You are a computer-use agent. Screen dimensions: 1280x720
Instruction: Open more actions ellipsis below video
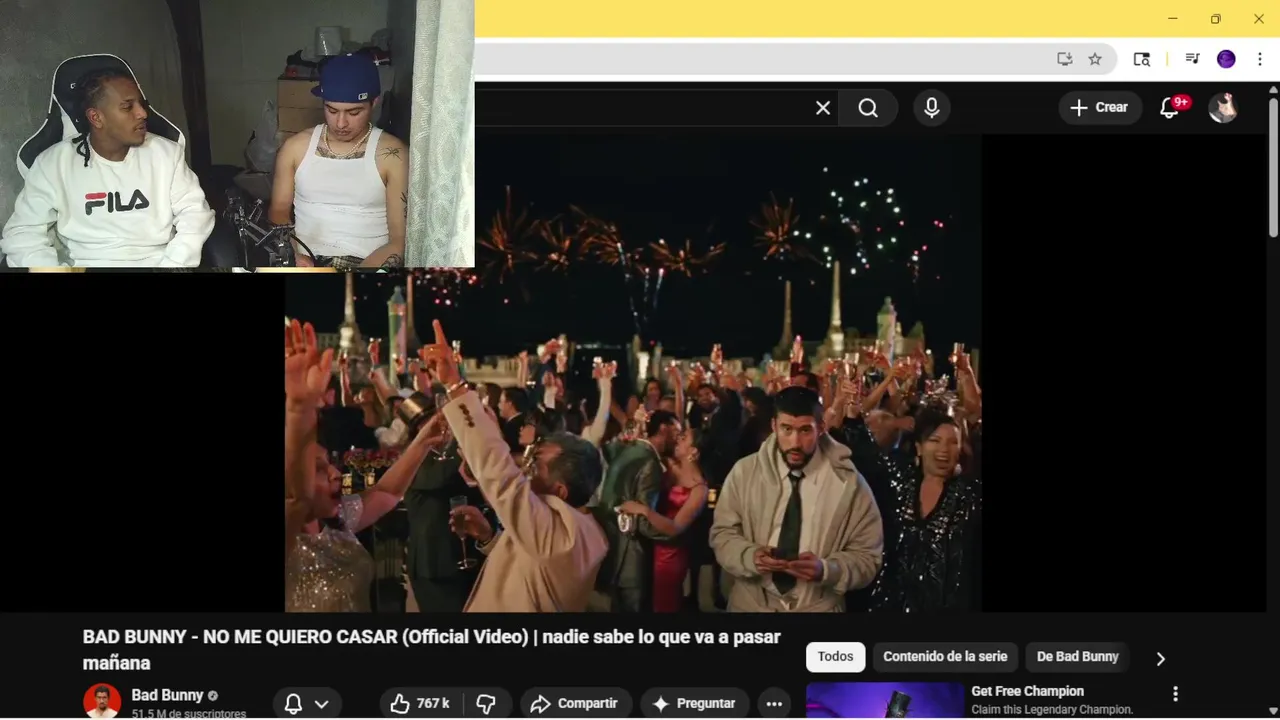click(774, 704)
